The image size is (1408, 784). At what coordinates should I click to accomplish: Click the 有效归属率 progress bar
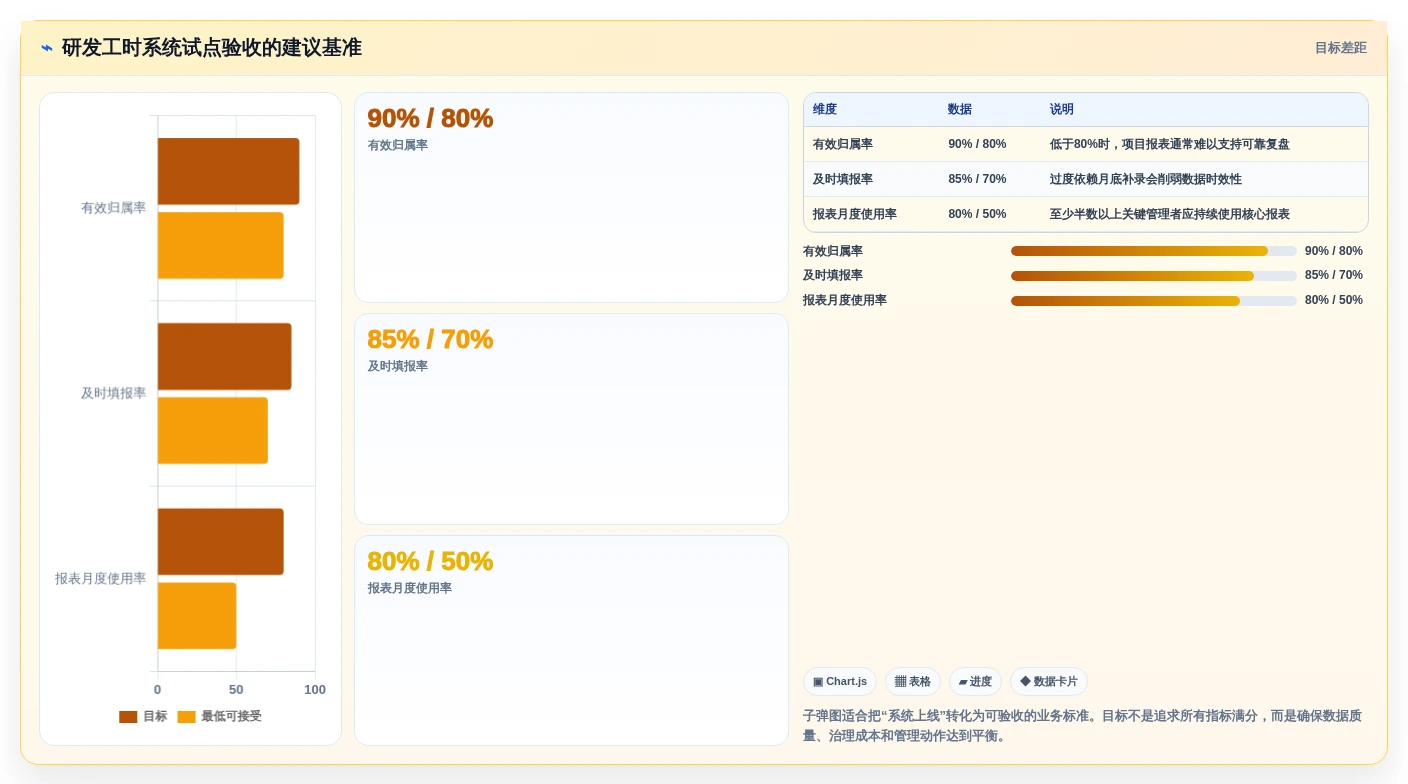coord(1154,251)
